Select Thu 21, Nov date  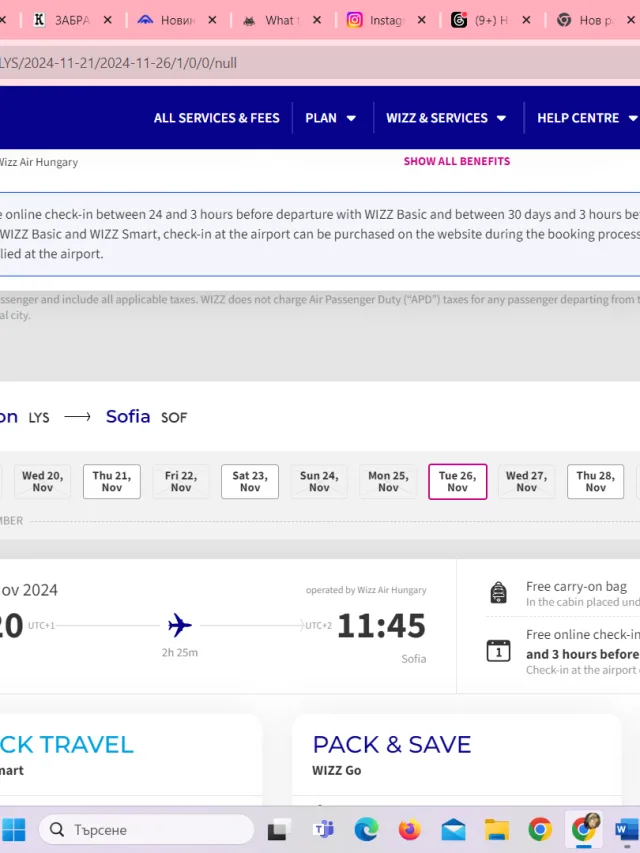[112, 481]
